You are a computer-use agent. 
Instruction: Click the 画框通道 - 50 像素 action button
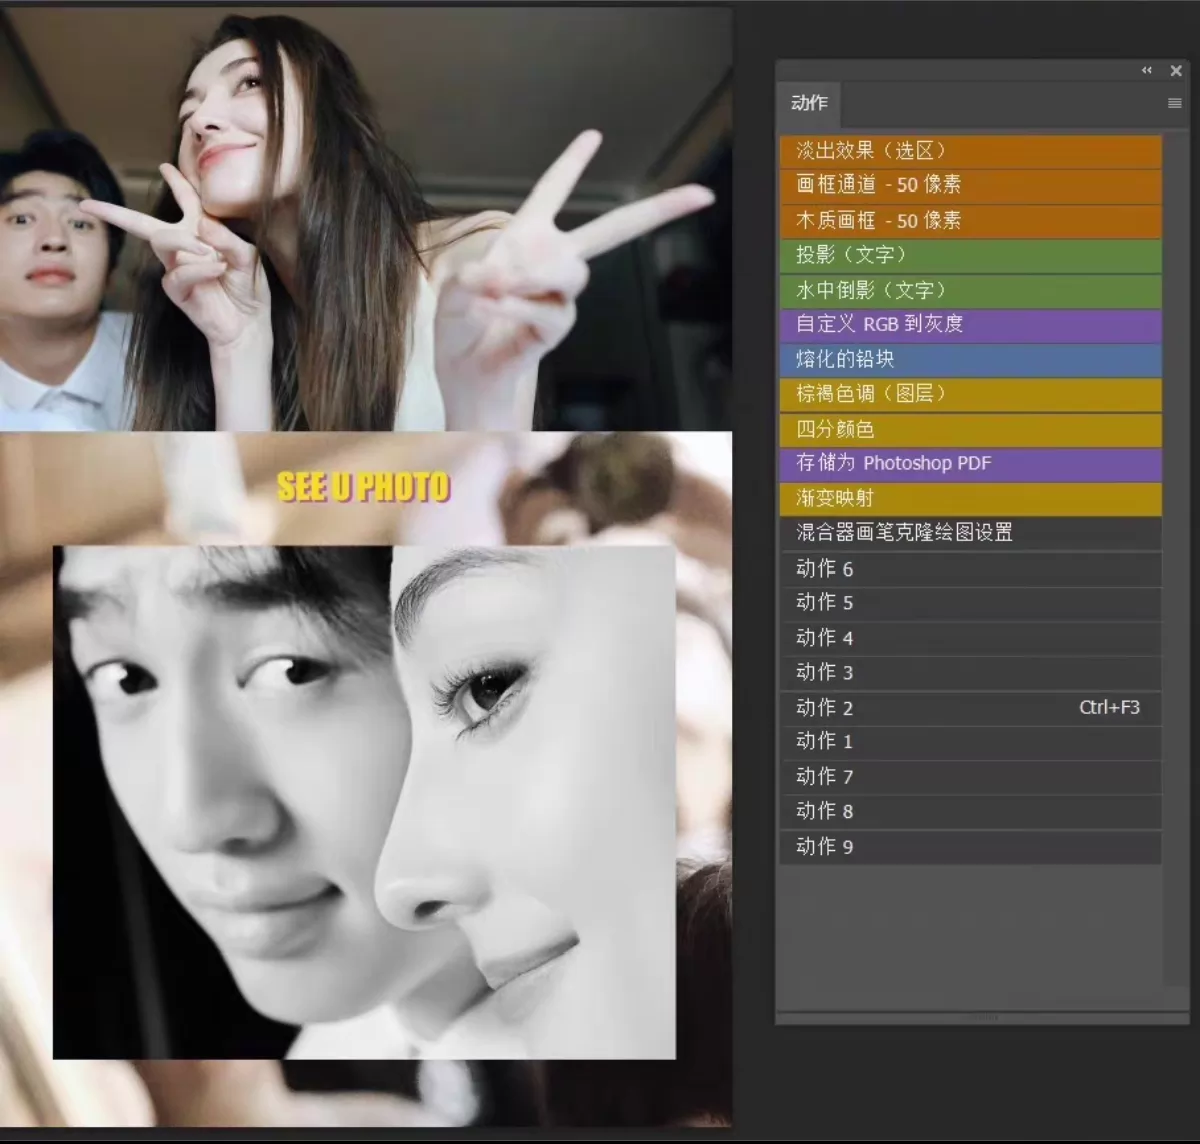tap(970, 185)
